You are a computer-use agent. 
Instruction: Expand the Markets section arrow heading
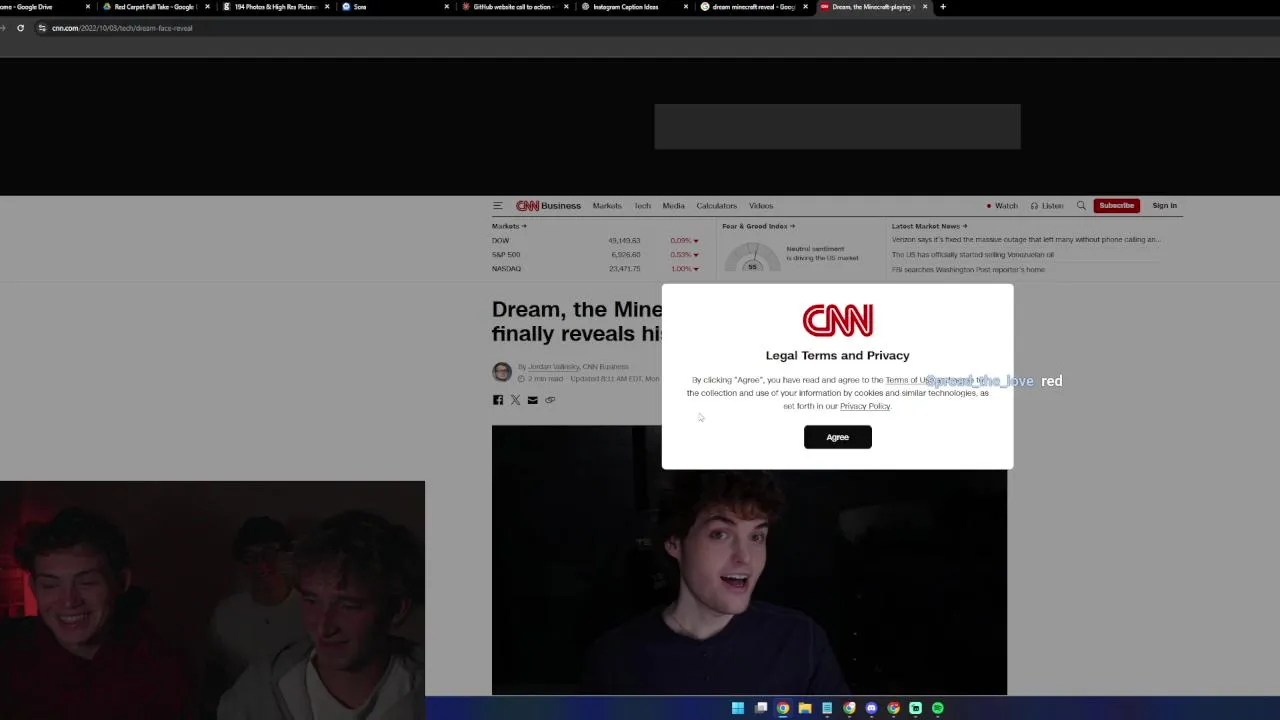point(509,226)
